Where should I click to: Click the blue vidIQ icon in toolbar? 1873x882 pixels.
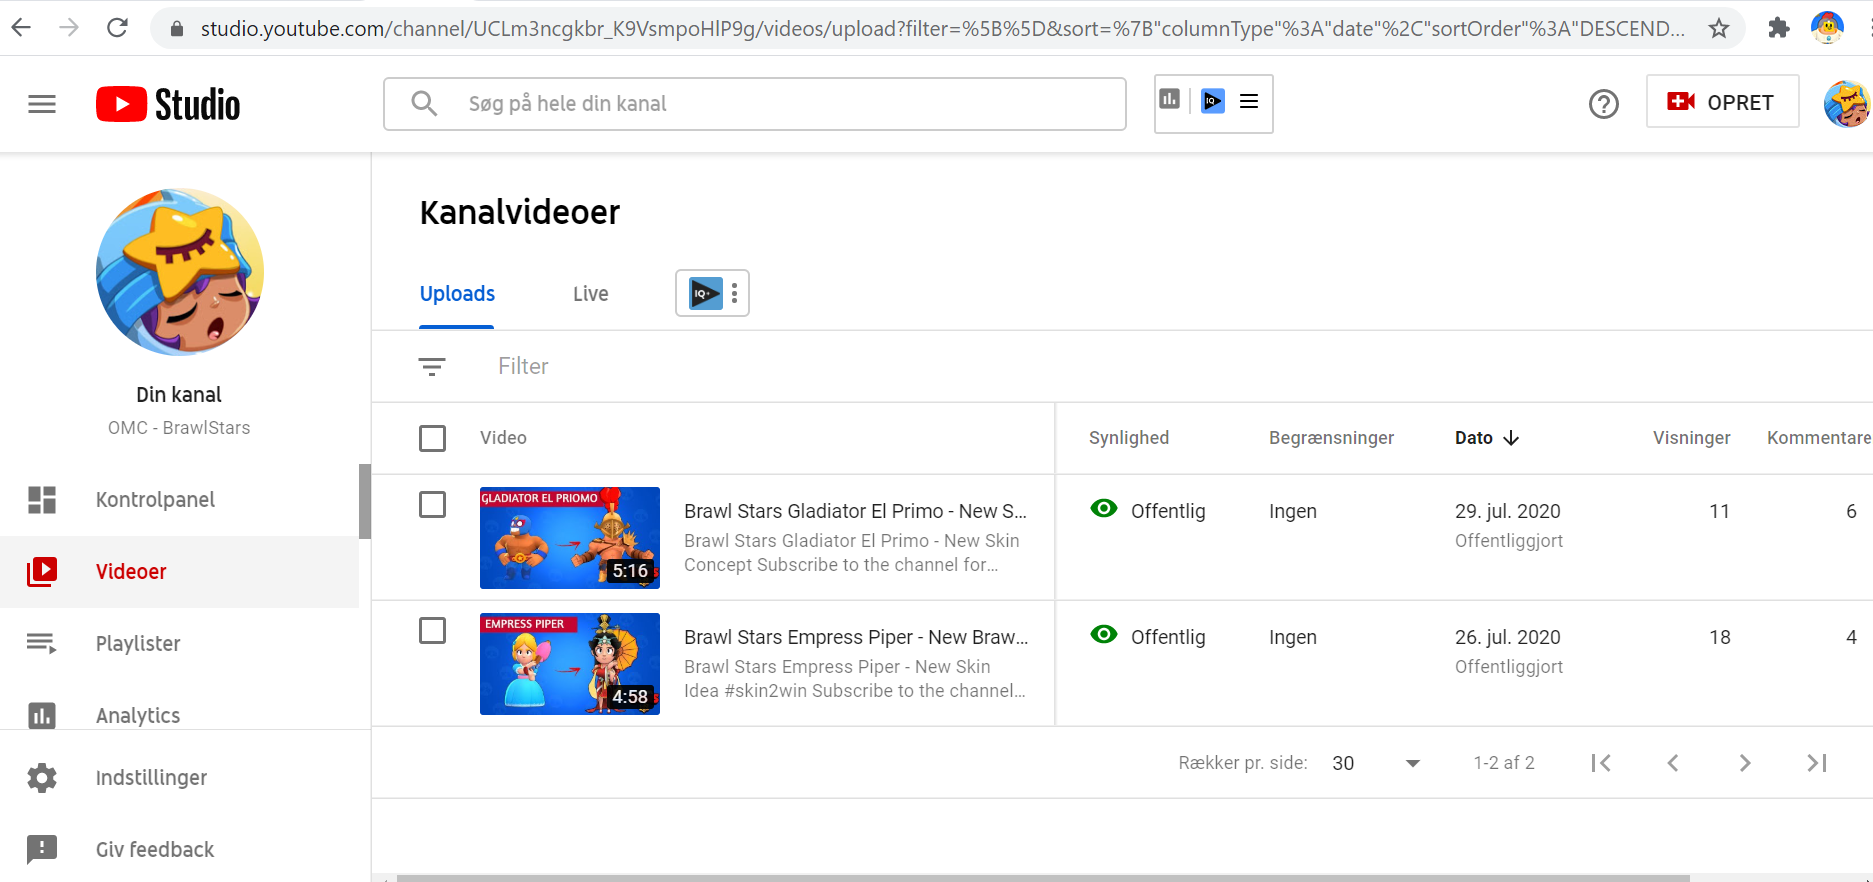click(1213, 101)
